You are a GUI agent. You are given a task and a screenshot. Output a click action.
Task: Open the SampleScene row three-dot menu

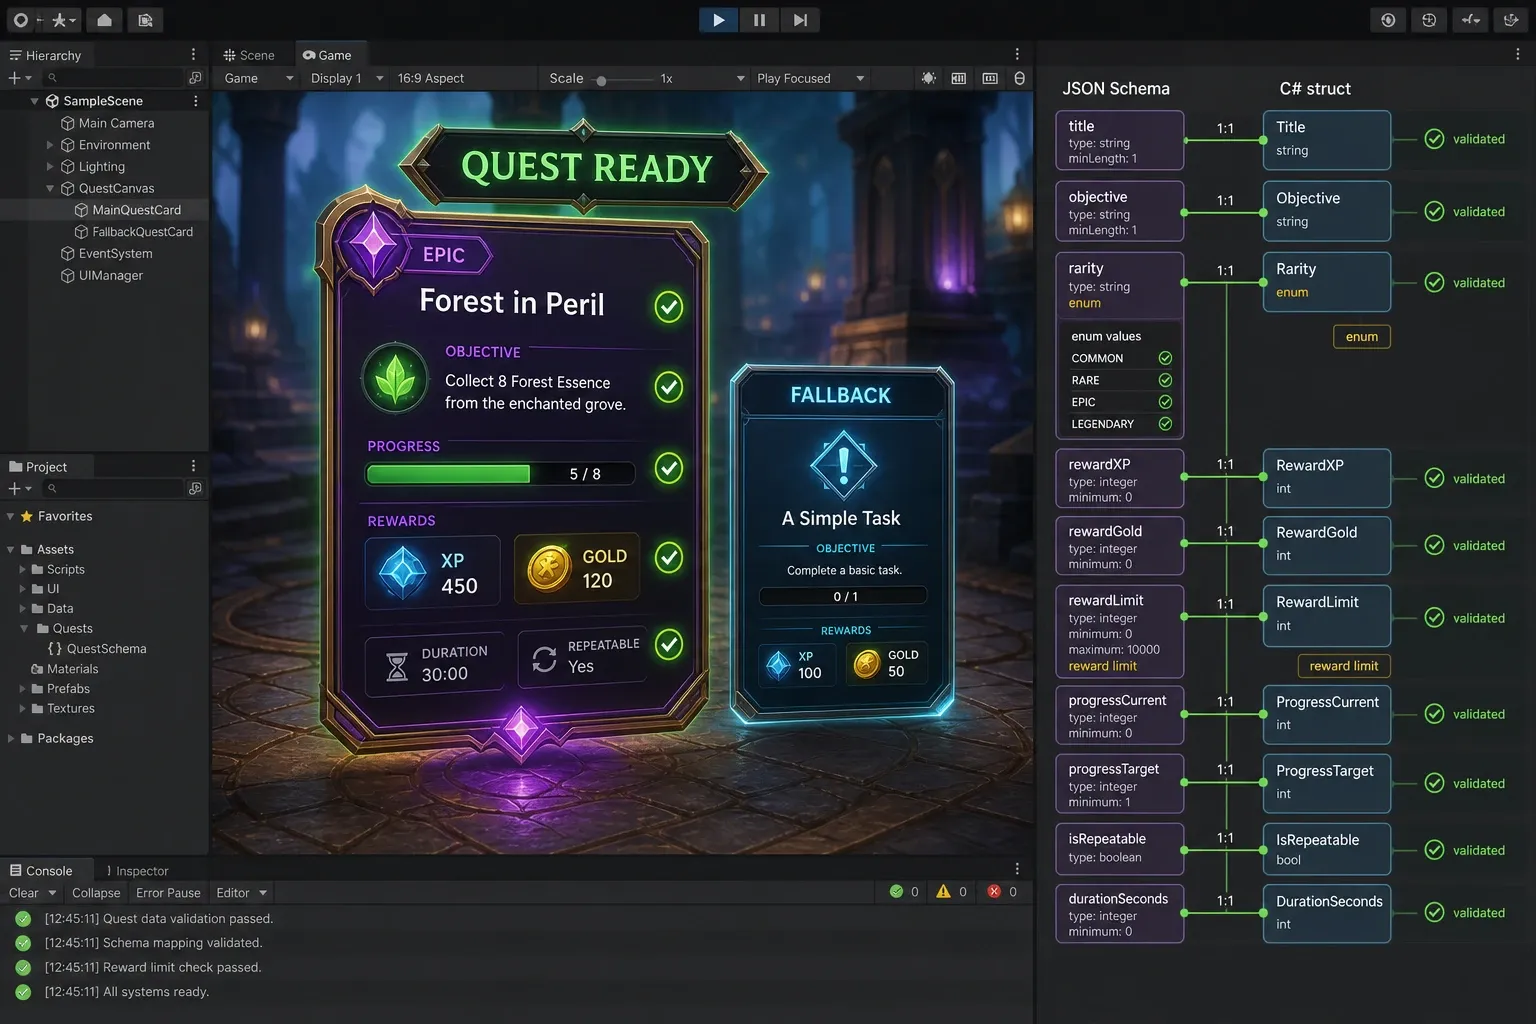(x=195, y=101)
